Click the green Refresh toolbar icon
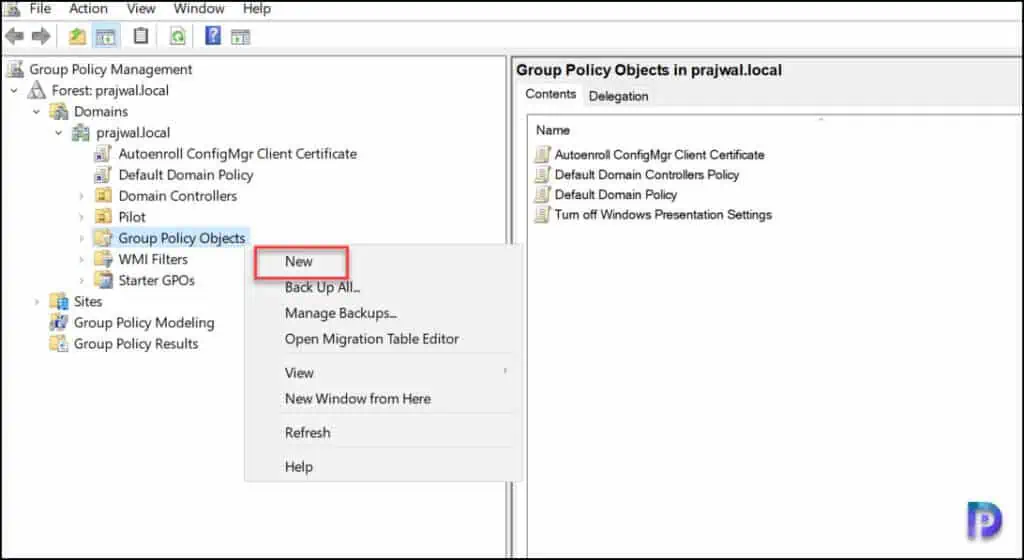The width and height of the screenshot is (1024, 560). [177, 36]
